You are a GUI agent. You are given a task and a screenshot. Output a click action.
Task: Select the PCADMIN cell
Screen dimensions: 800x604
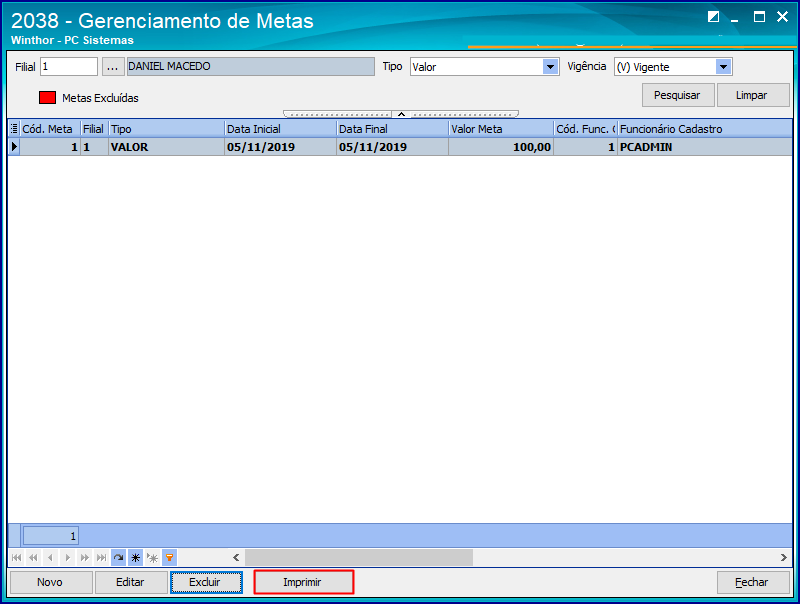coord(705,147)
